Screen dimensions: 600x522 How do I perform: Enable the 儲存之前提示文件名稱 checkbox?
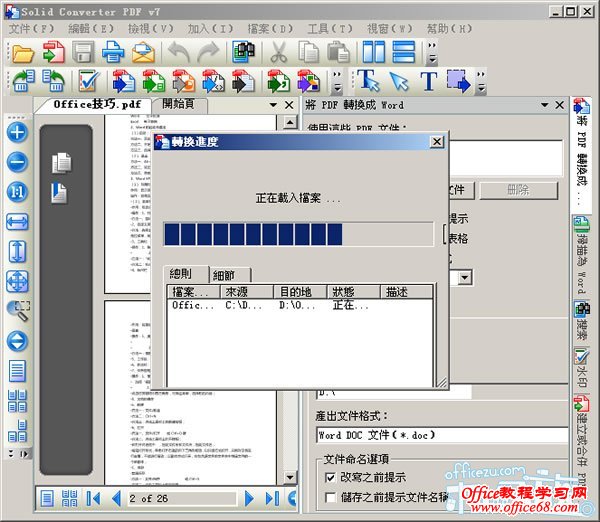(332, 497)
